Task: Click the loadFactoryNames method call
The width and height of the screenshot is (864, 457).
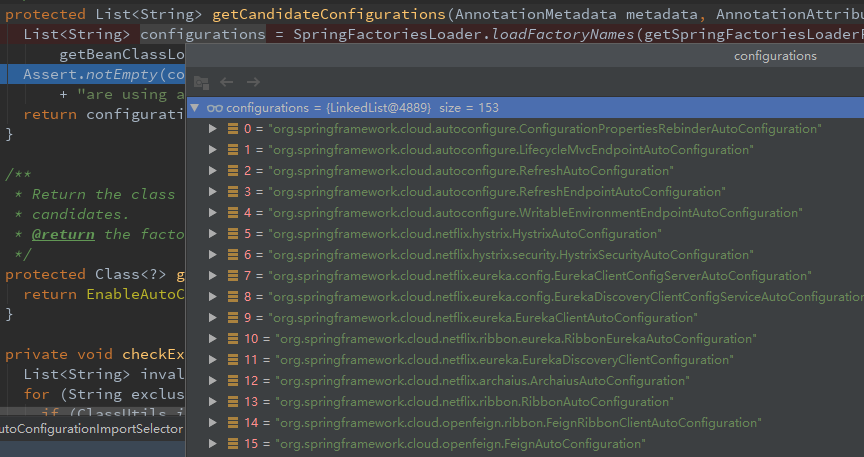Action: click(563, 34)
